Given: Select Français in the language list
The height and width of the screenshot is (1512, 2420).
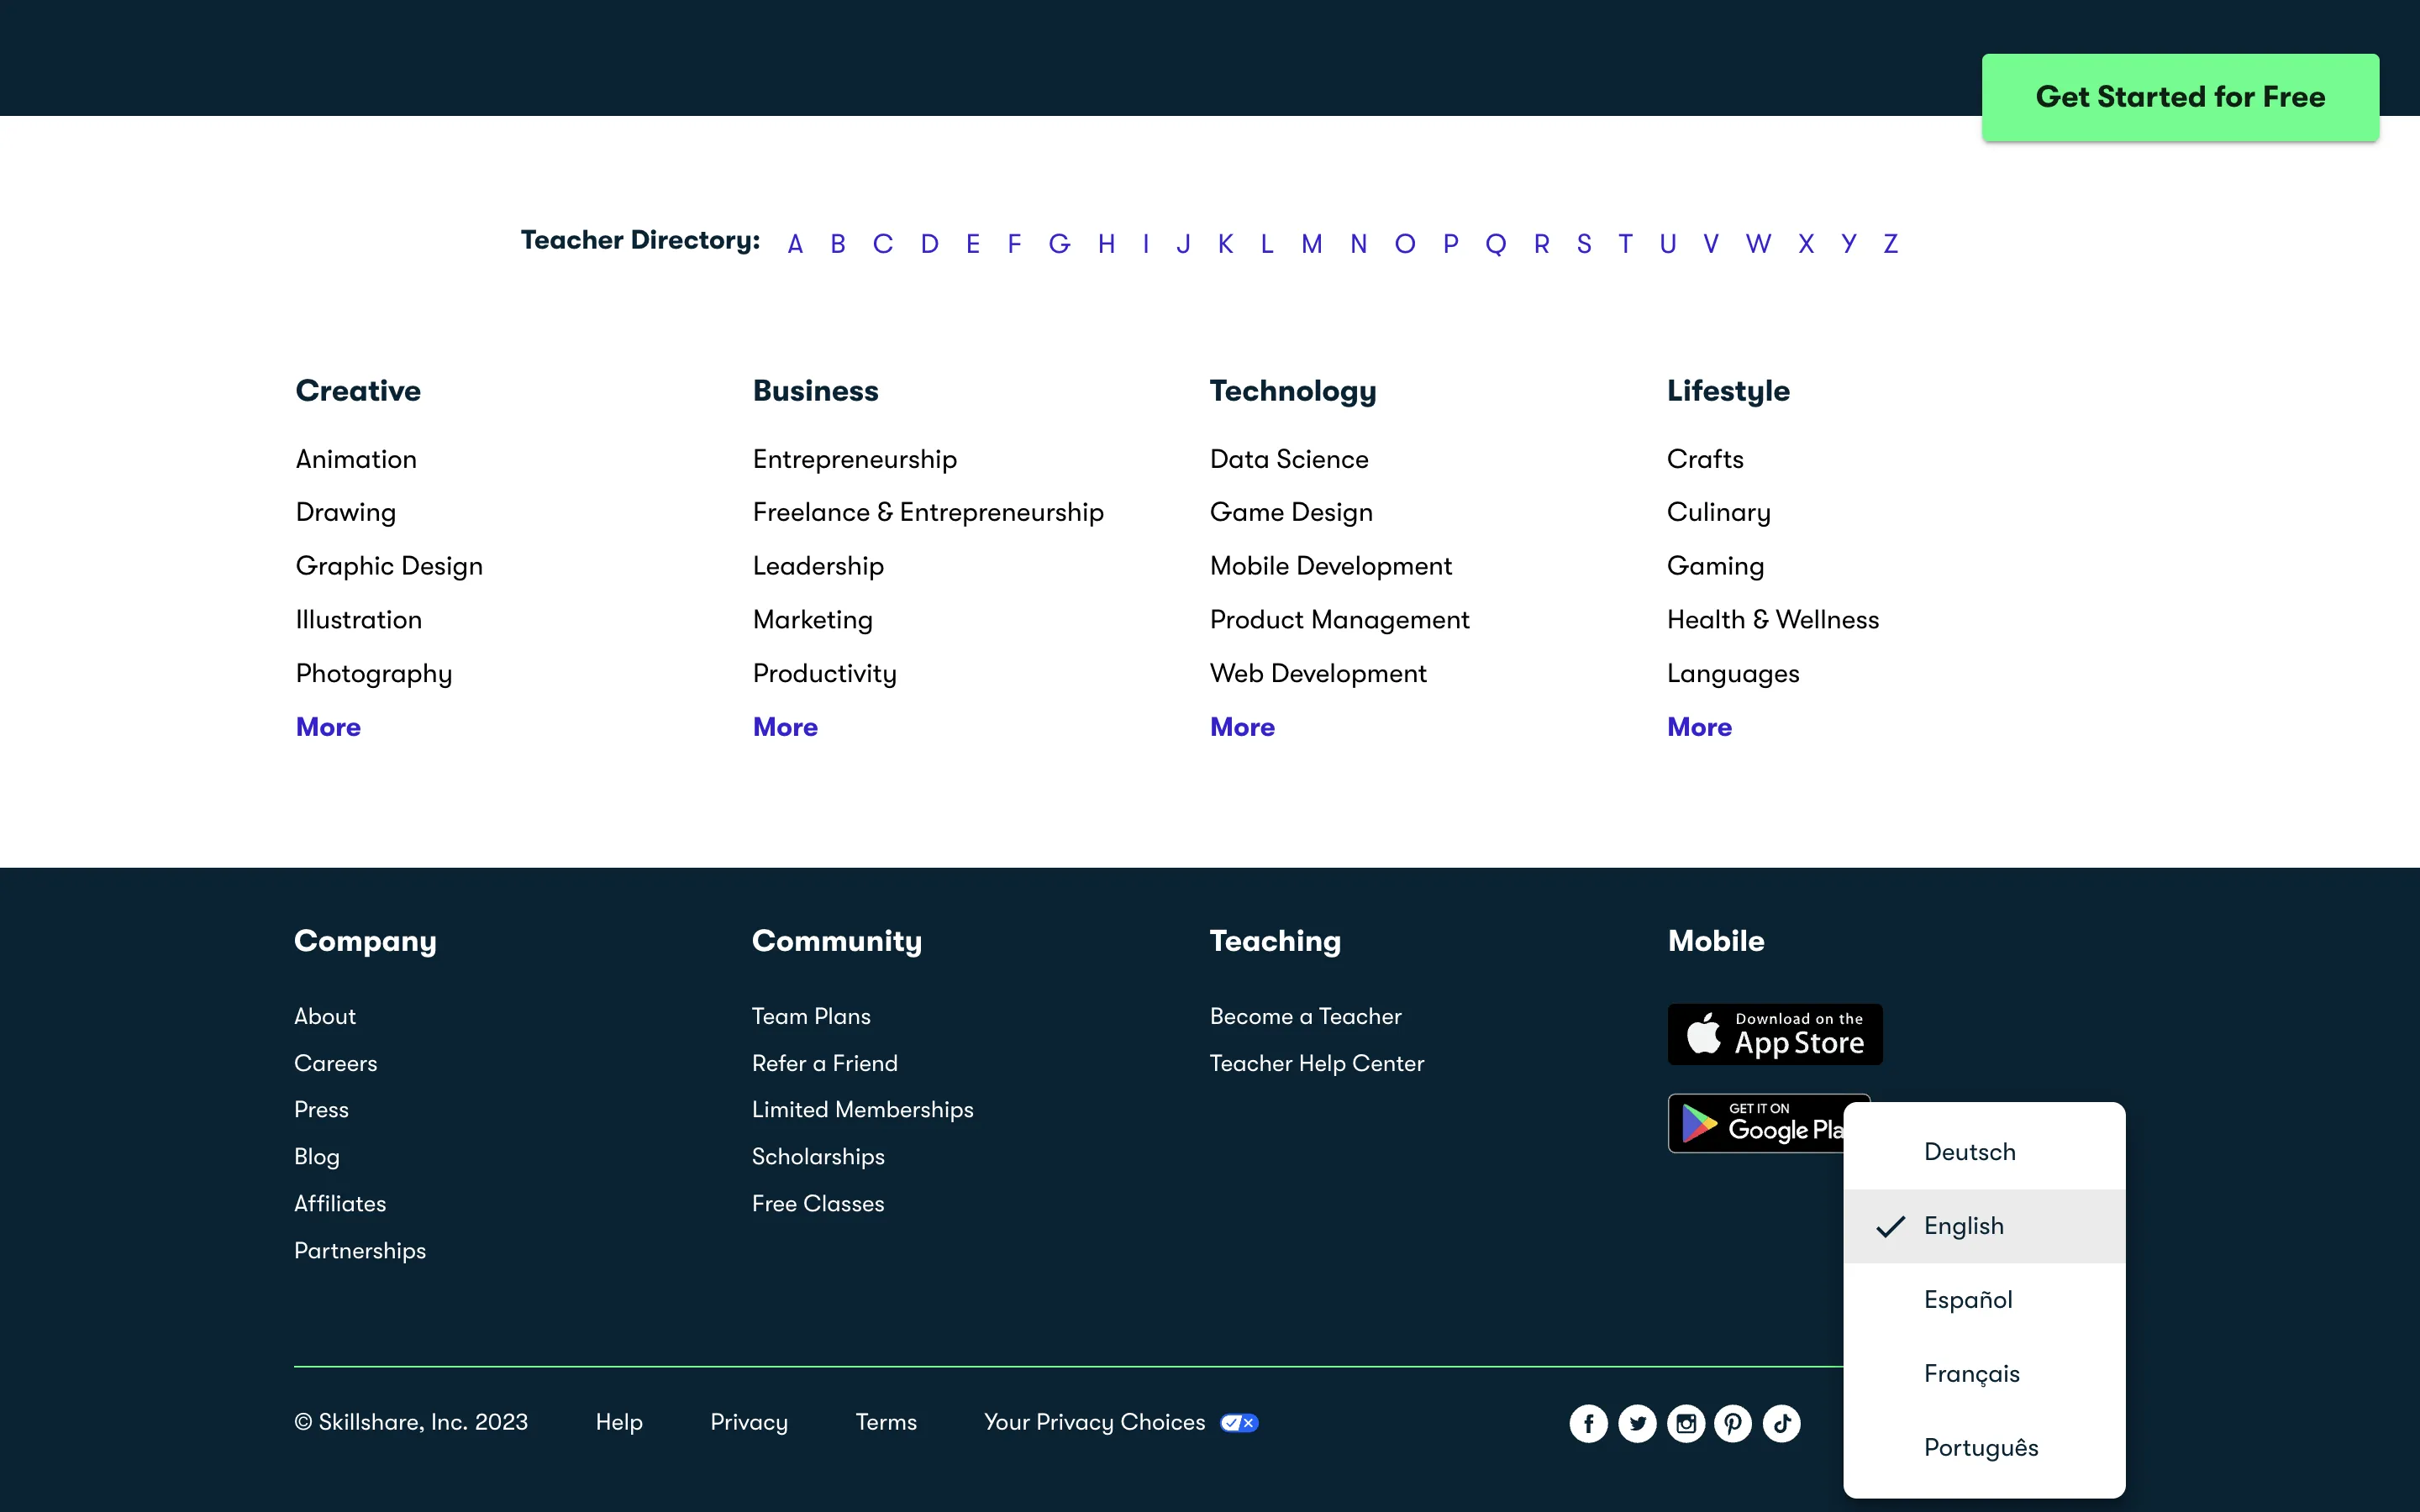Looking at the screenshot, I should pyautogui.click(x=1971, y=1374).
